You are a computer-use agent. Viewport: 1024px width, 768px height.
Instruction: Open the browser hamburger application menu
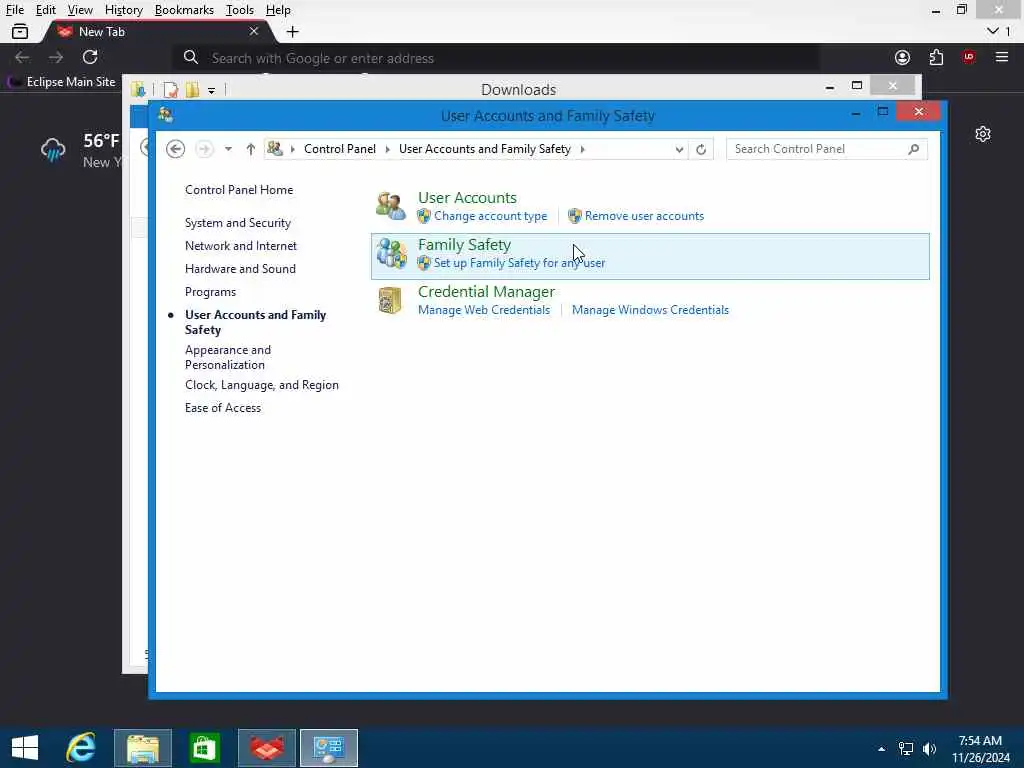1002,57
